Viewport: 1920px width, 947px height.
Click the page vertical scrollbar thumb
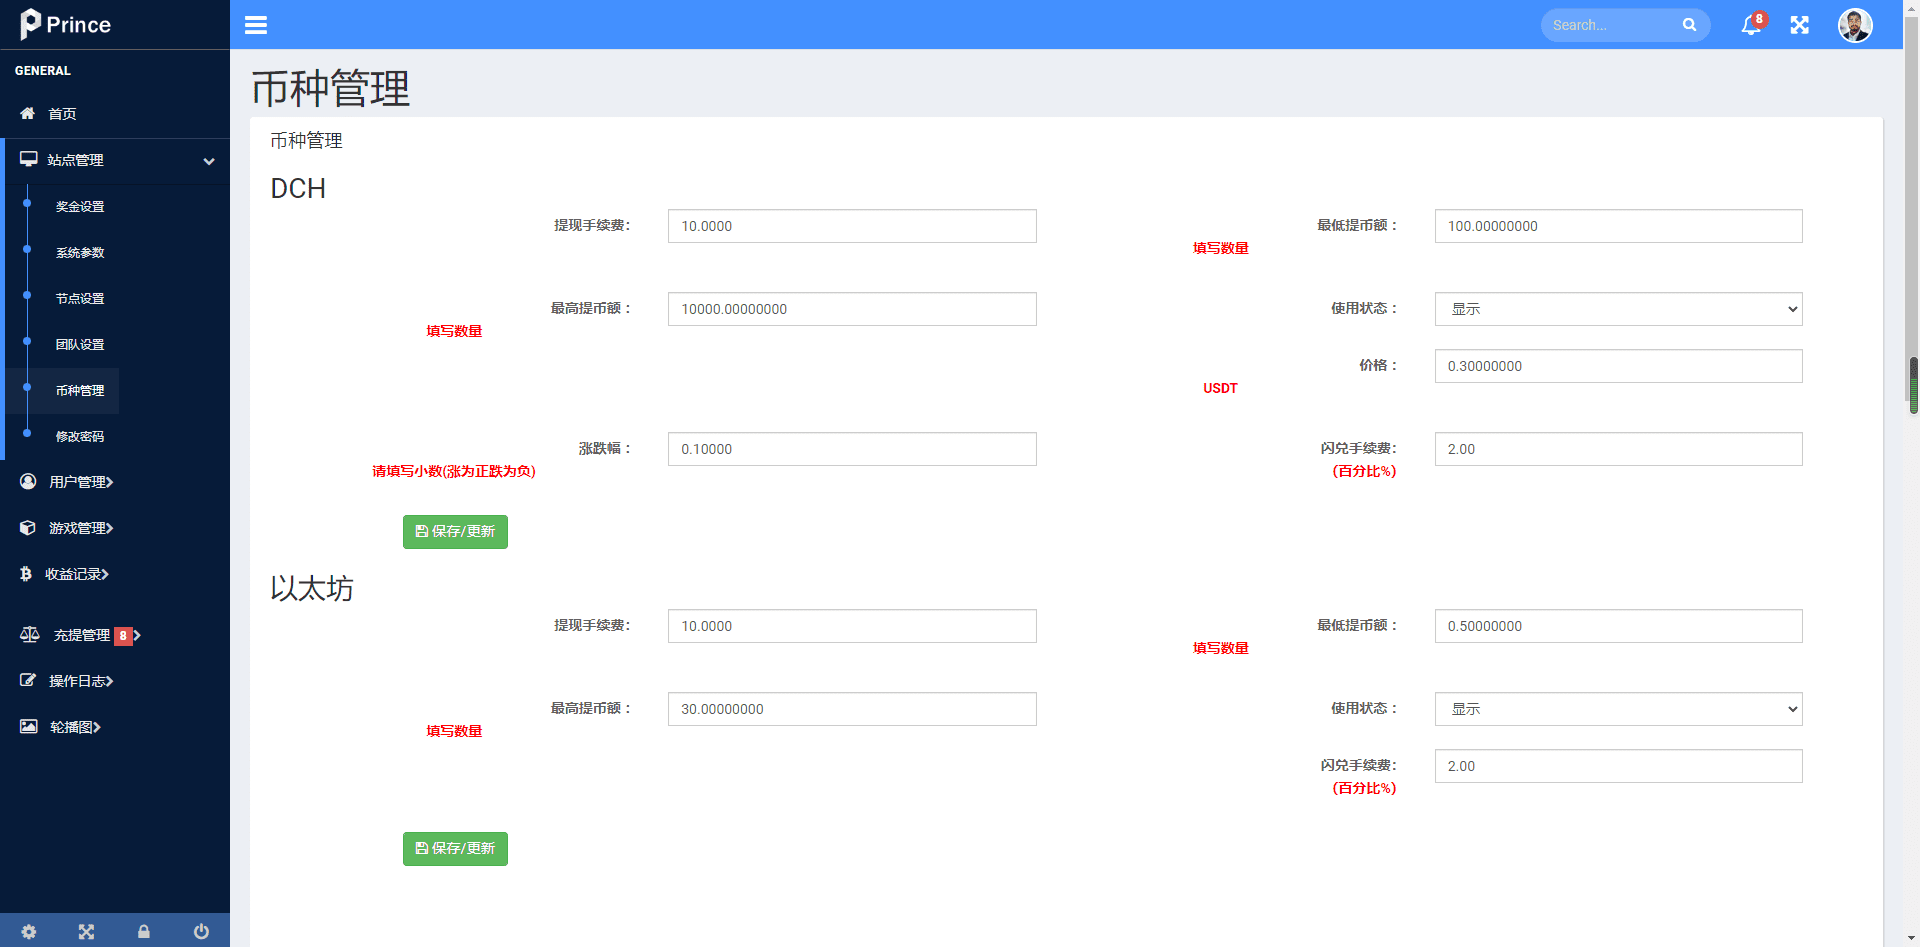(1913, 385)
